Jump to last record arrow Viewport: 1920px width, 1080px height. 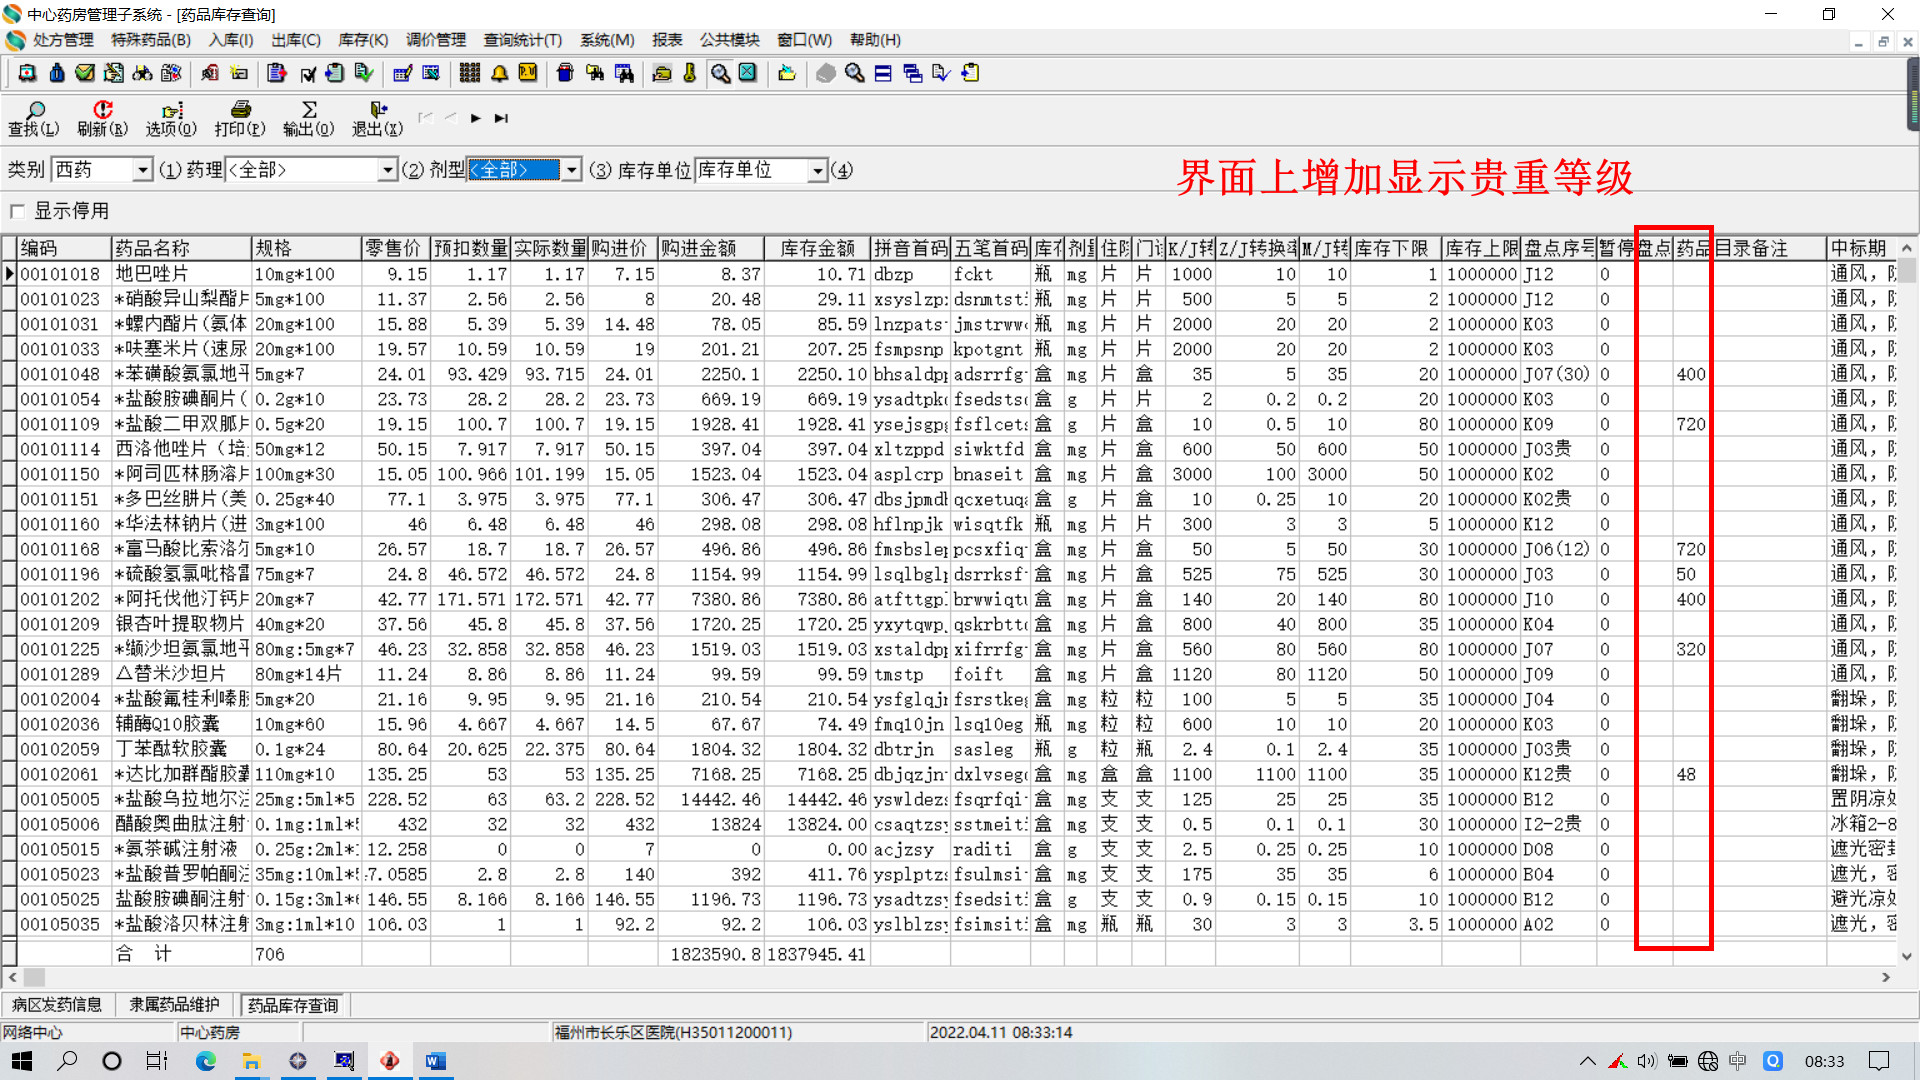502,118
